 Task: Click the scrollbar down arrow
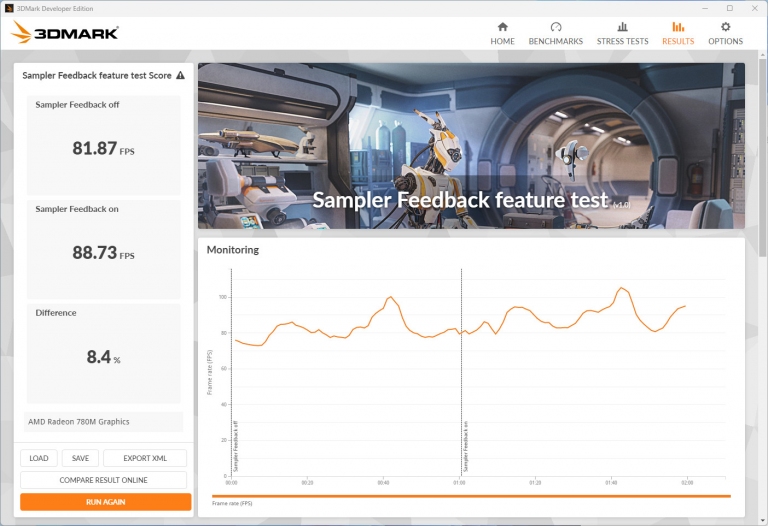coord(763,519)
